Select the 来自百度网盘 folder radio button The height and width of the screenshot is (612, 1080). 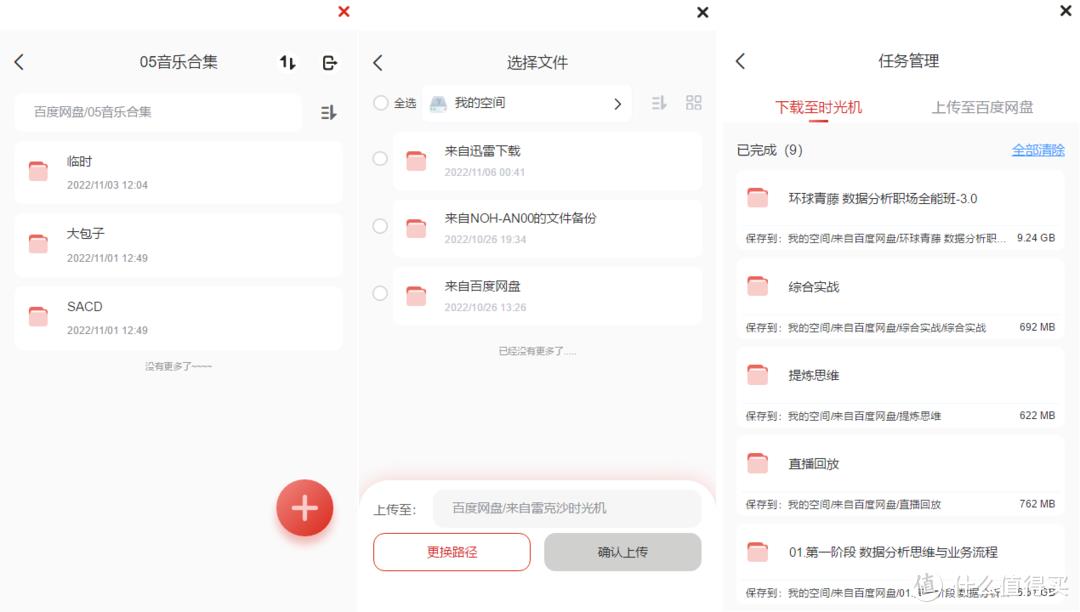tap(380, 294)
